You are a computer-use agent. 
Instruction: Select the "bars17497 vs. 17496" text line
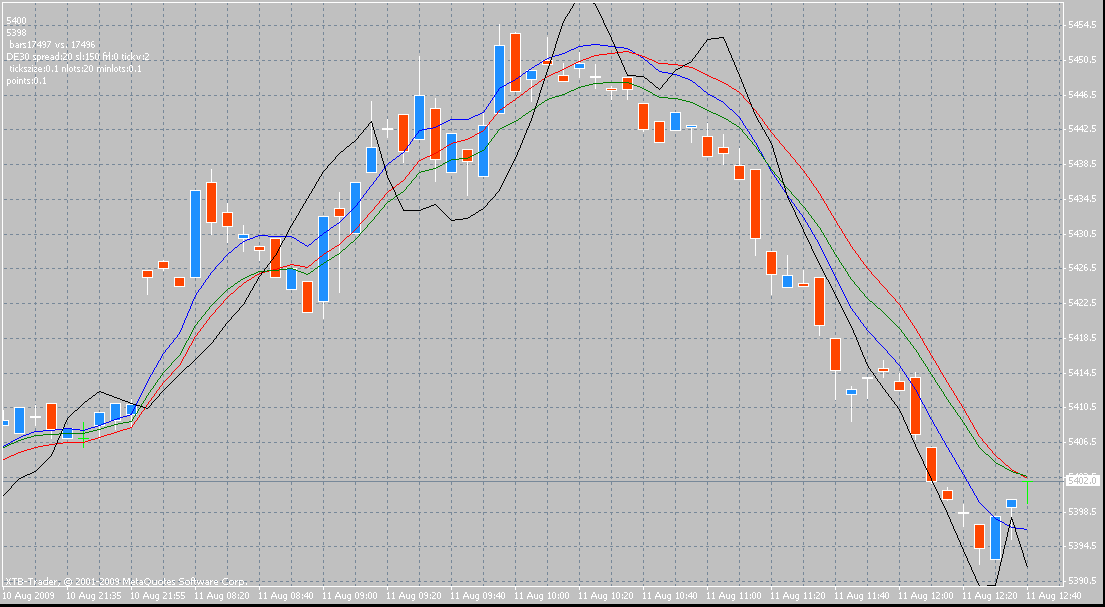(x=51, y=44)
